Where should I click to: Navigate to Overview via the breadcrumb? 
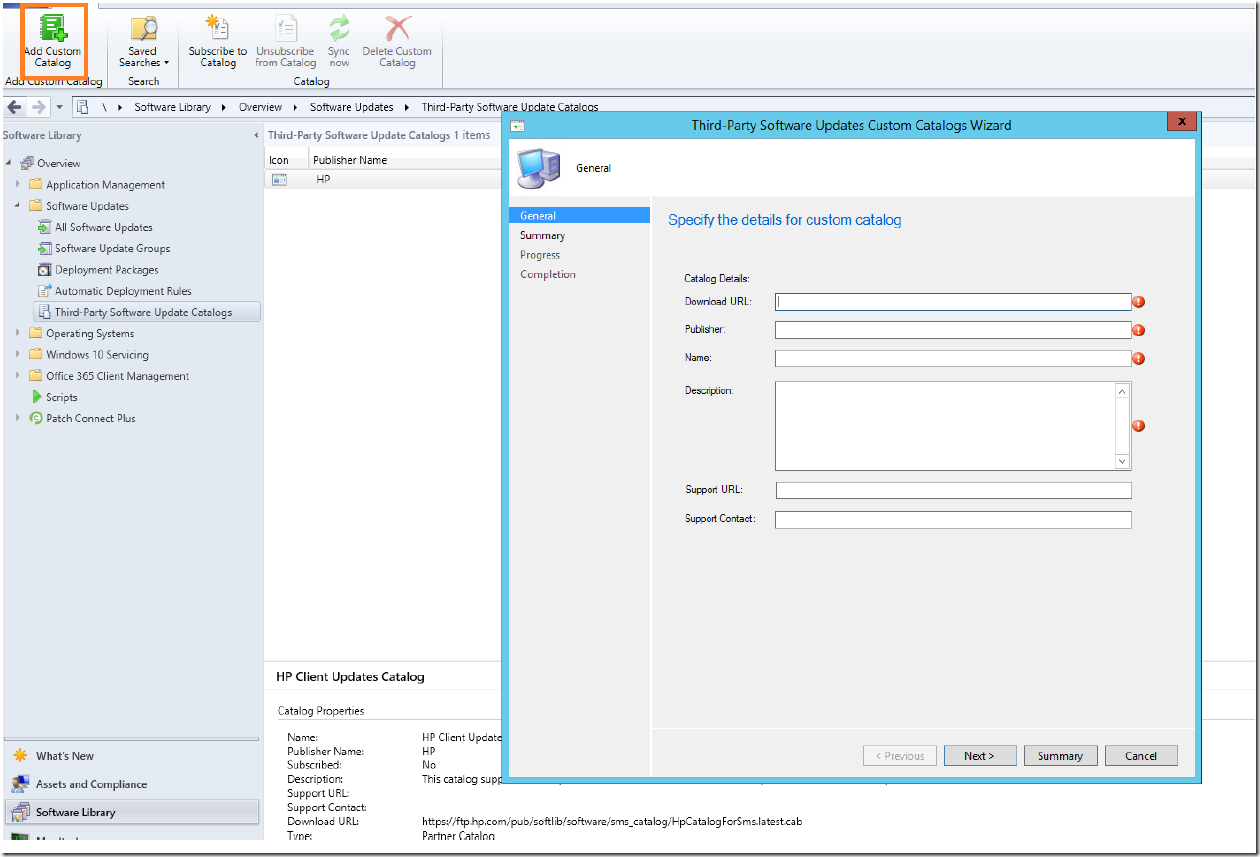(260, 107)
